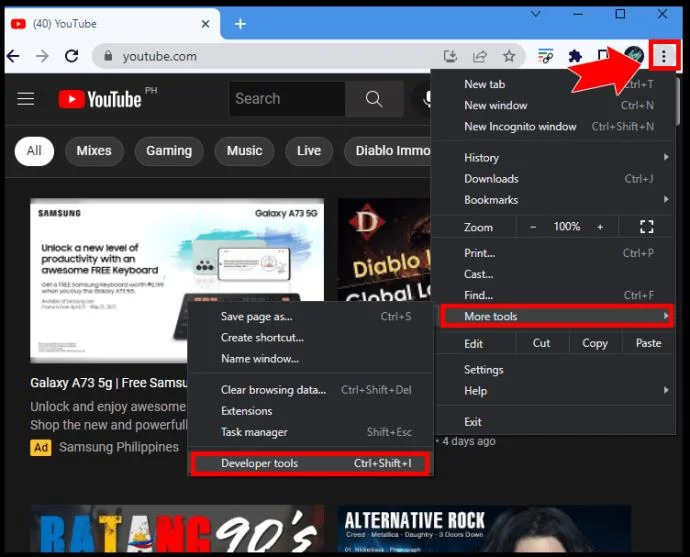The image size is (690, 557).
Task: Click the lock icon in address bar
Action: (108, 56)
